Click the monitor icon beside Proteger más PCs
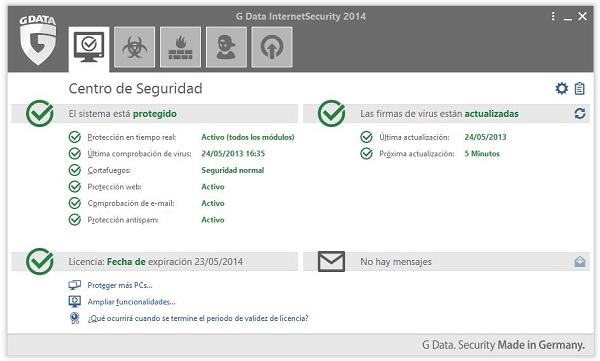Image resolution: width=600 pixels, height=361 pixels. point(75,285)
